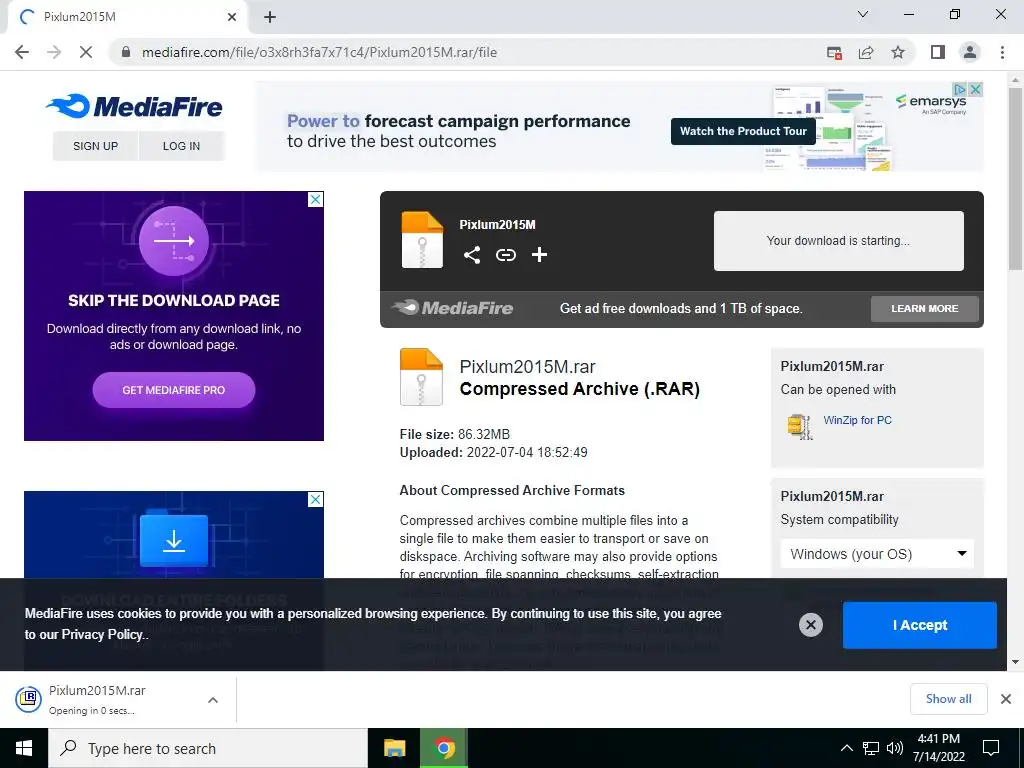The width and height of the screenshot is (1024, 768).
Task: Add file with the plus icon
Action: pyautogui.click(x=539, y=255)
